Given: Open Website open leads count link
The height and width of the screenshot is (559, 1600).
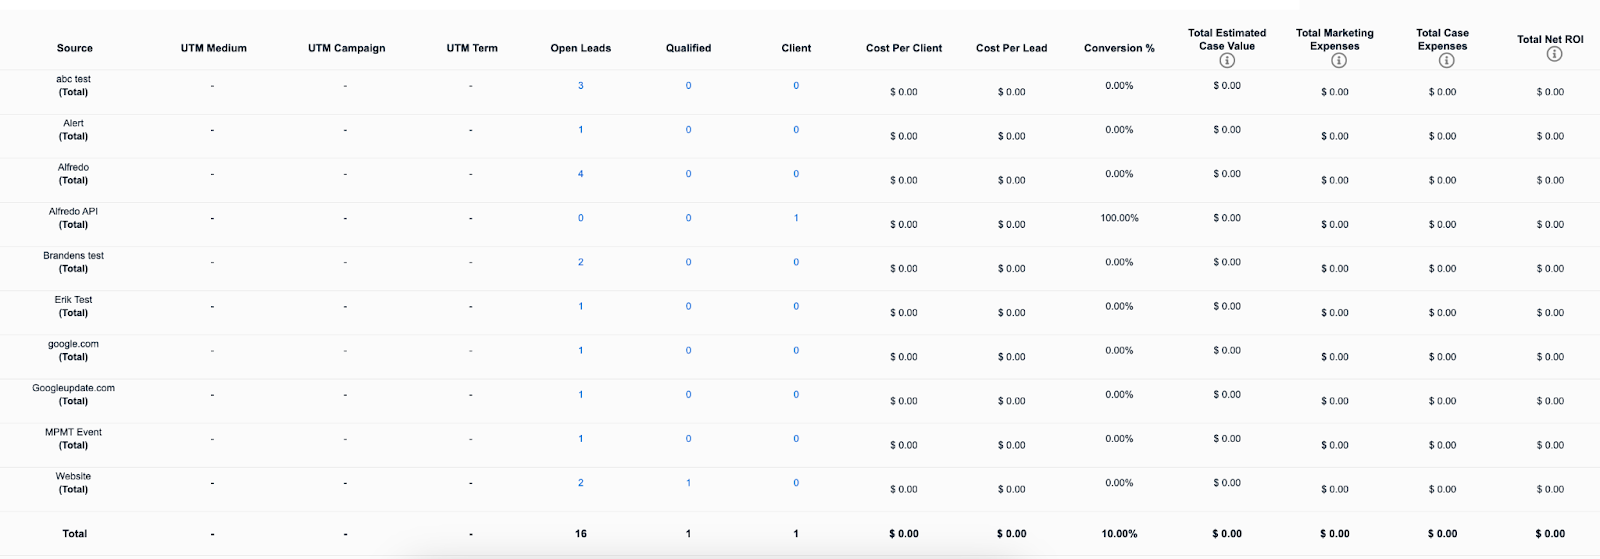Looking at the screenshot, I should [x=580, y=483].
